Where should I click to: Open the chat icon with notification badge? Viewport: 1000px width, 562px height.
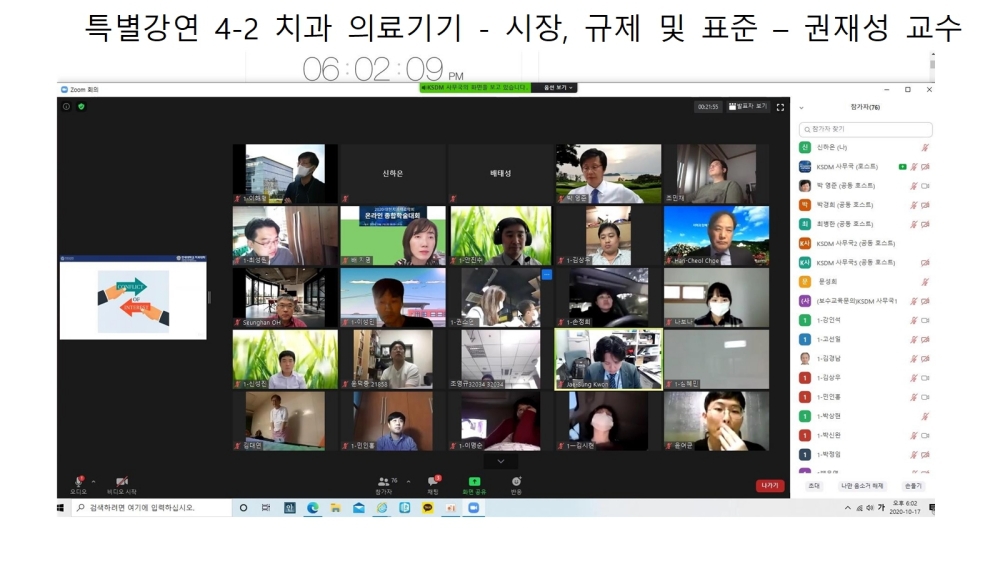pos(433,481)
